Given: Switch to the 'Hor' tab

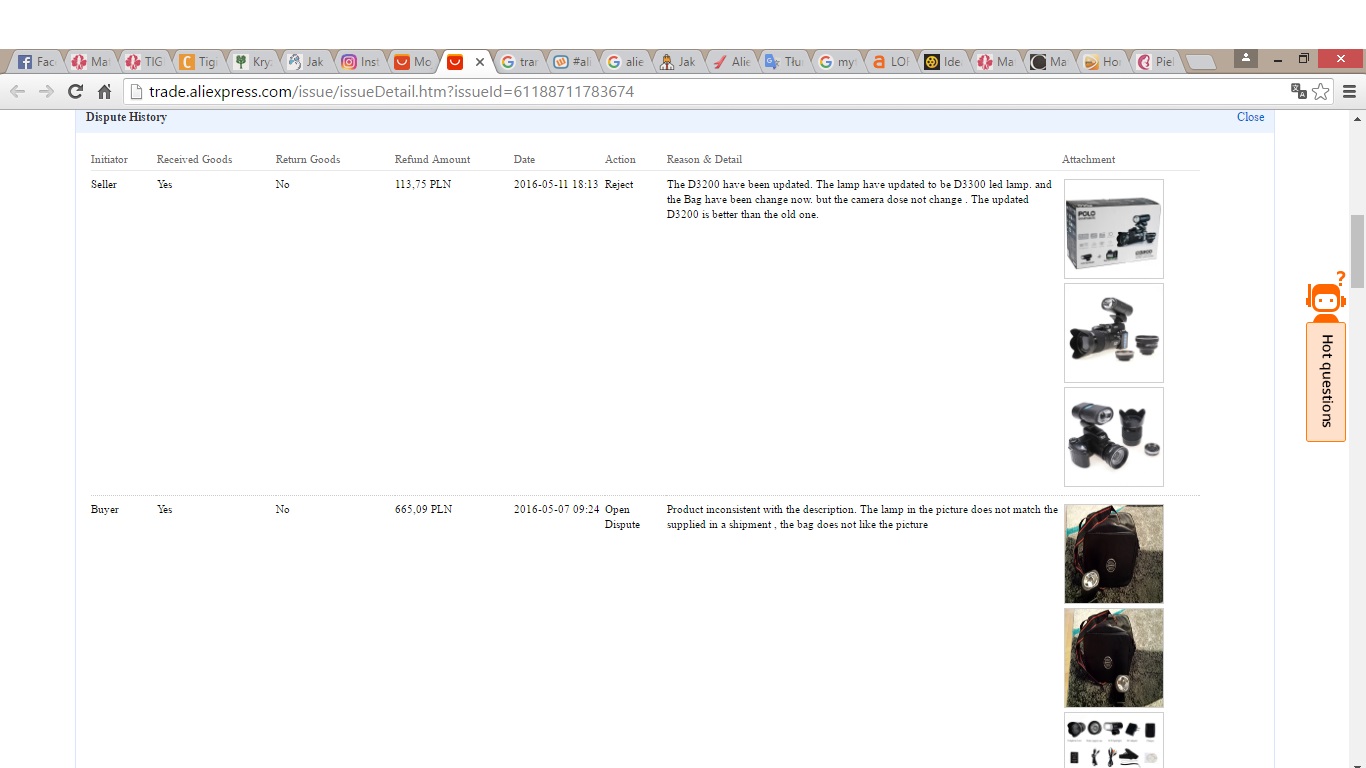Looking at the screenshot, I should 1103,62.
